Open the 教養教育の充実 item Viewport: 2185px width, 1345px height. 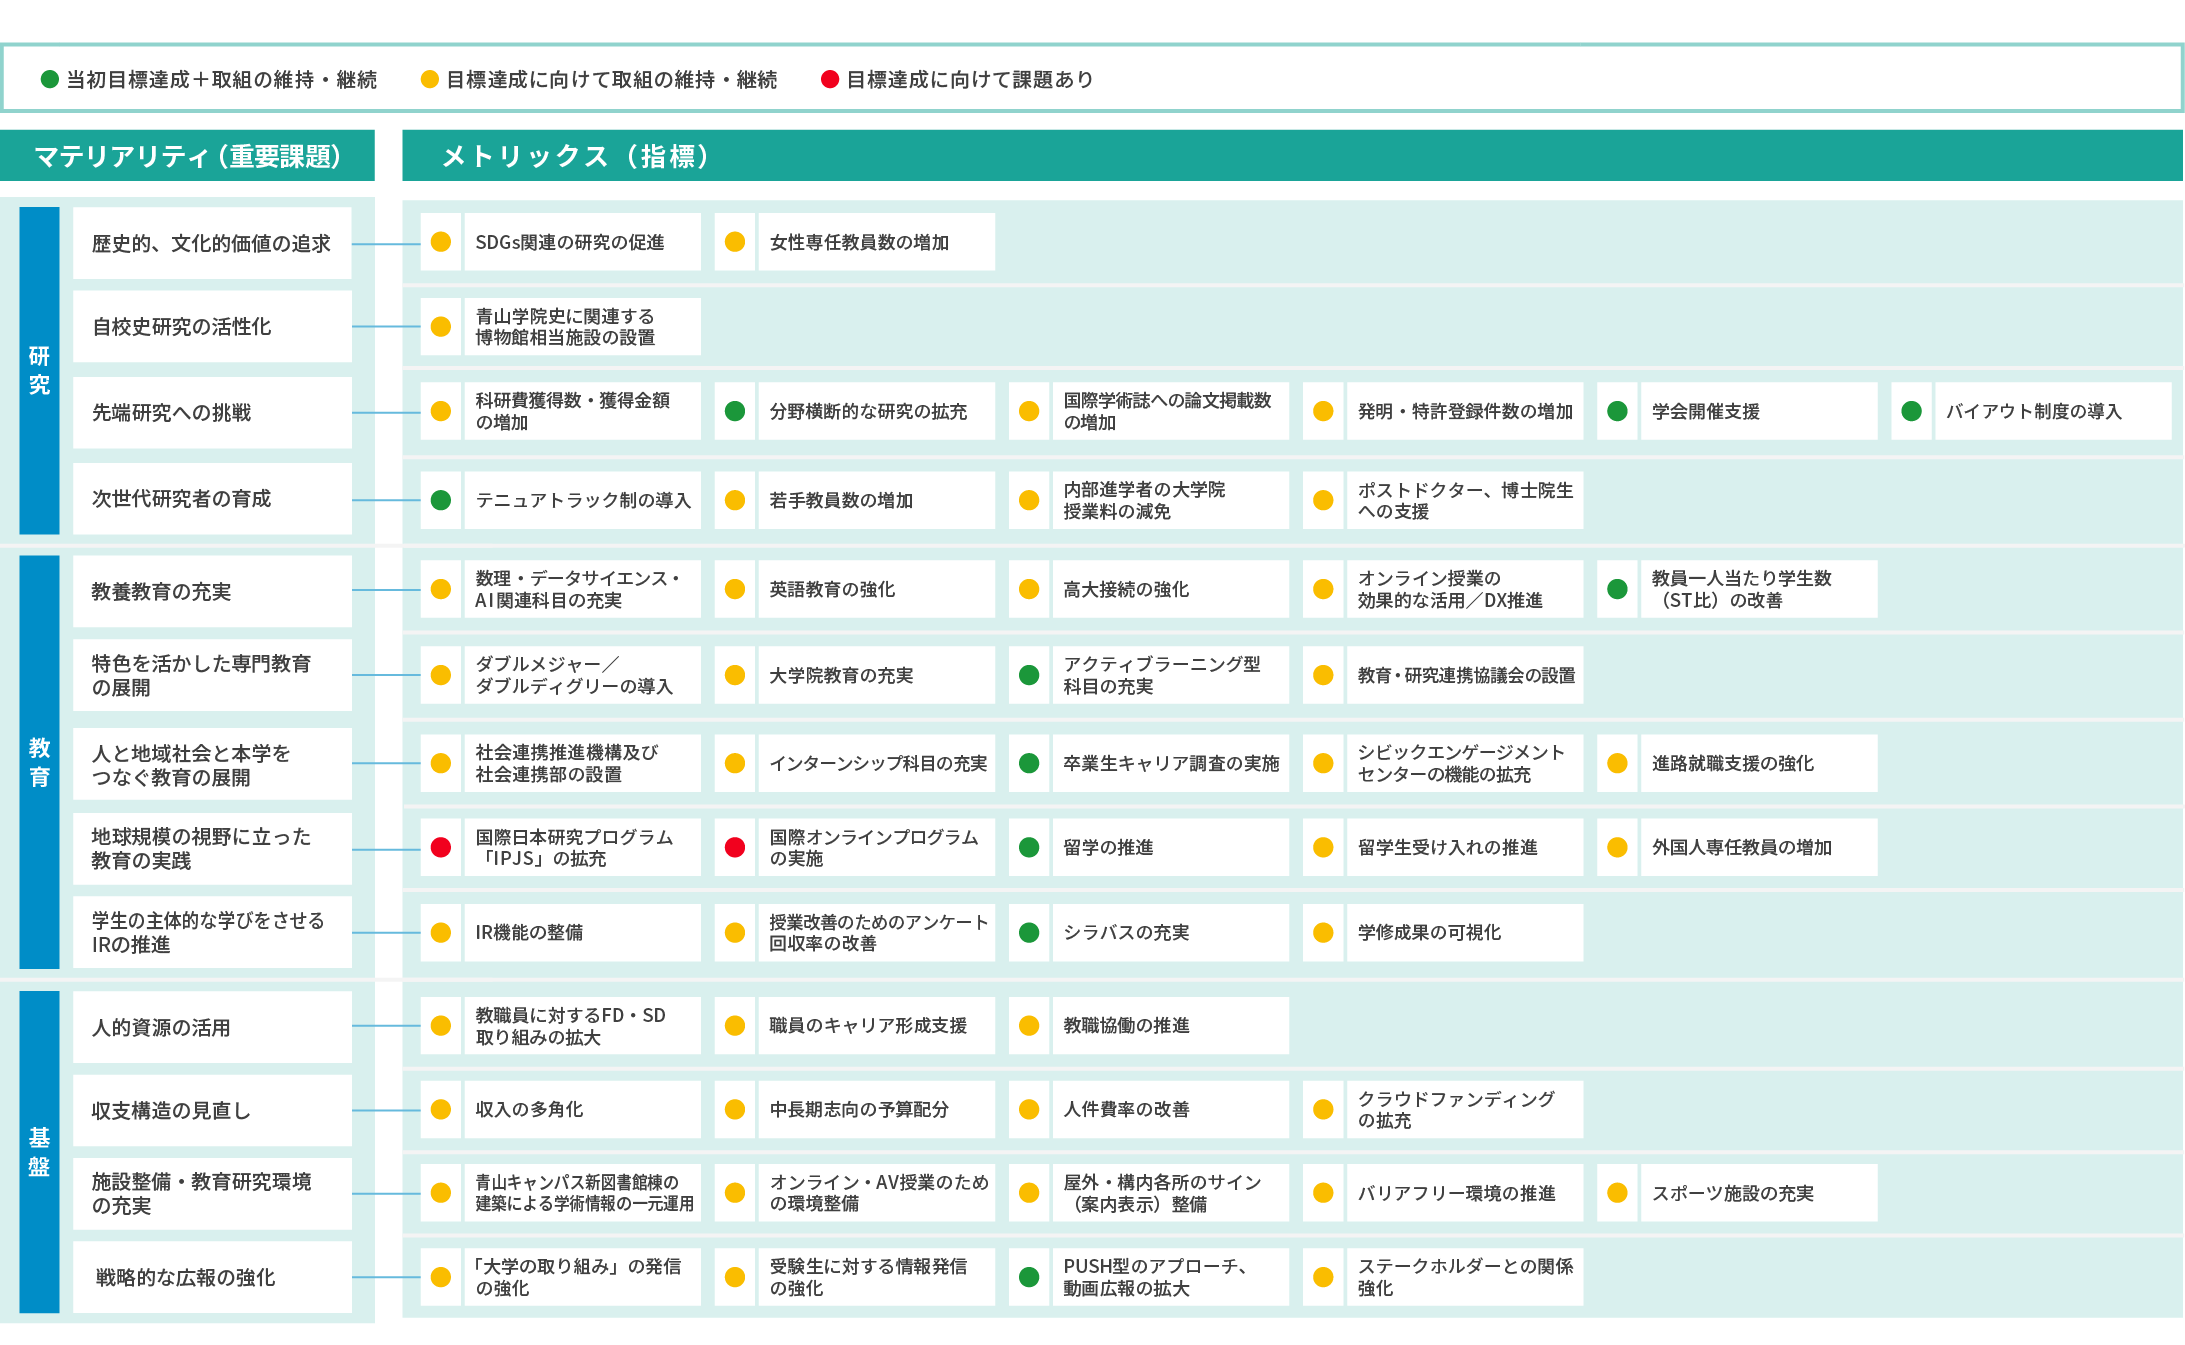coord(212,591)
